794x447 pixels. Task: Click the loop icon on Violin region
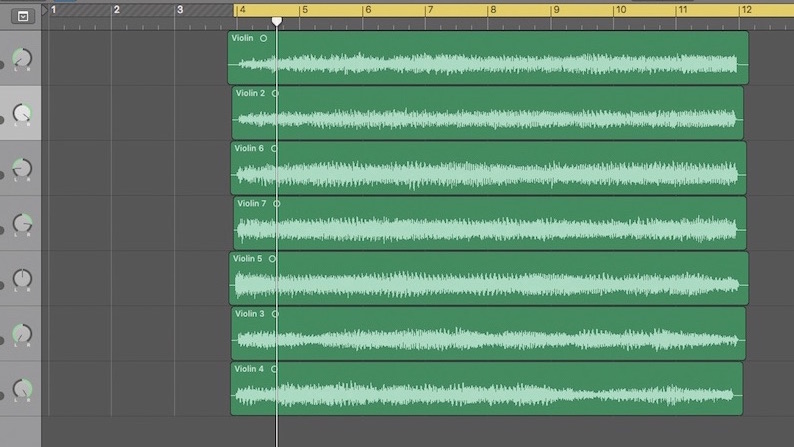[x=263, y=38]
